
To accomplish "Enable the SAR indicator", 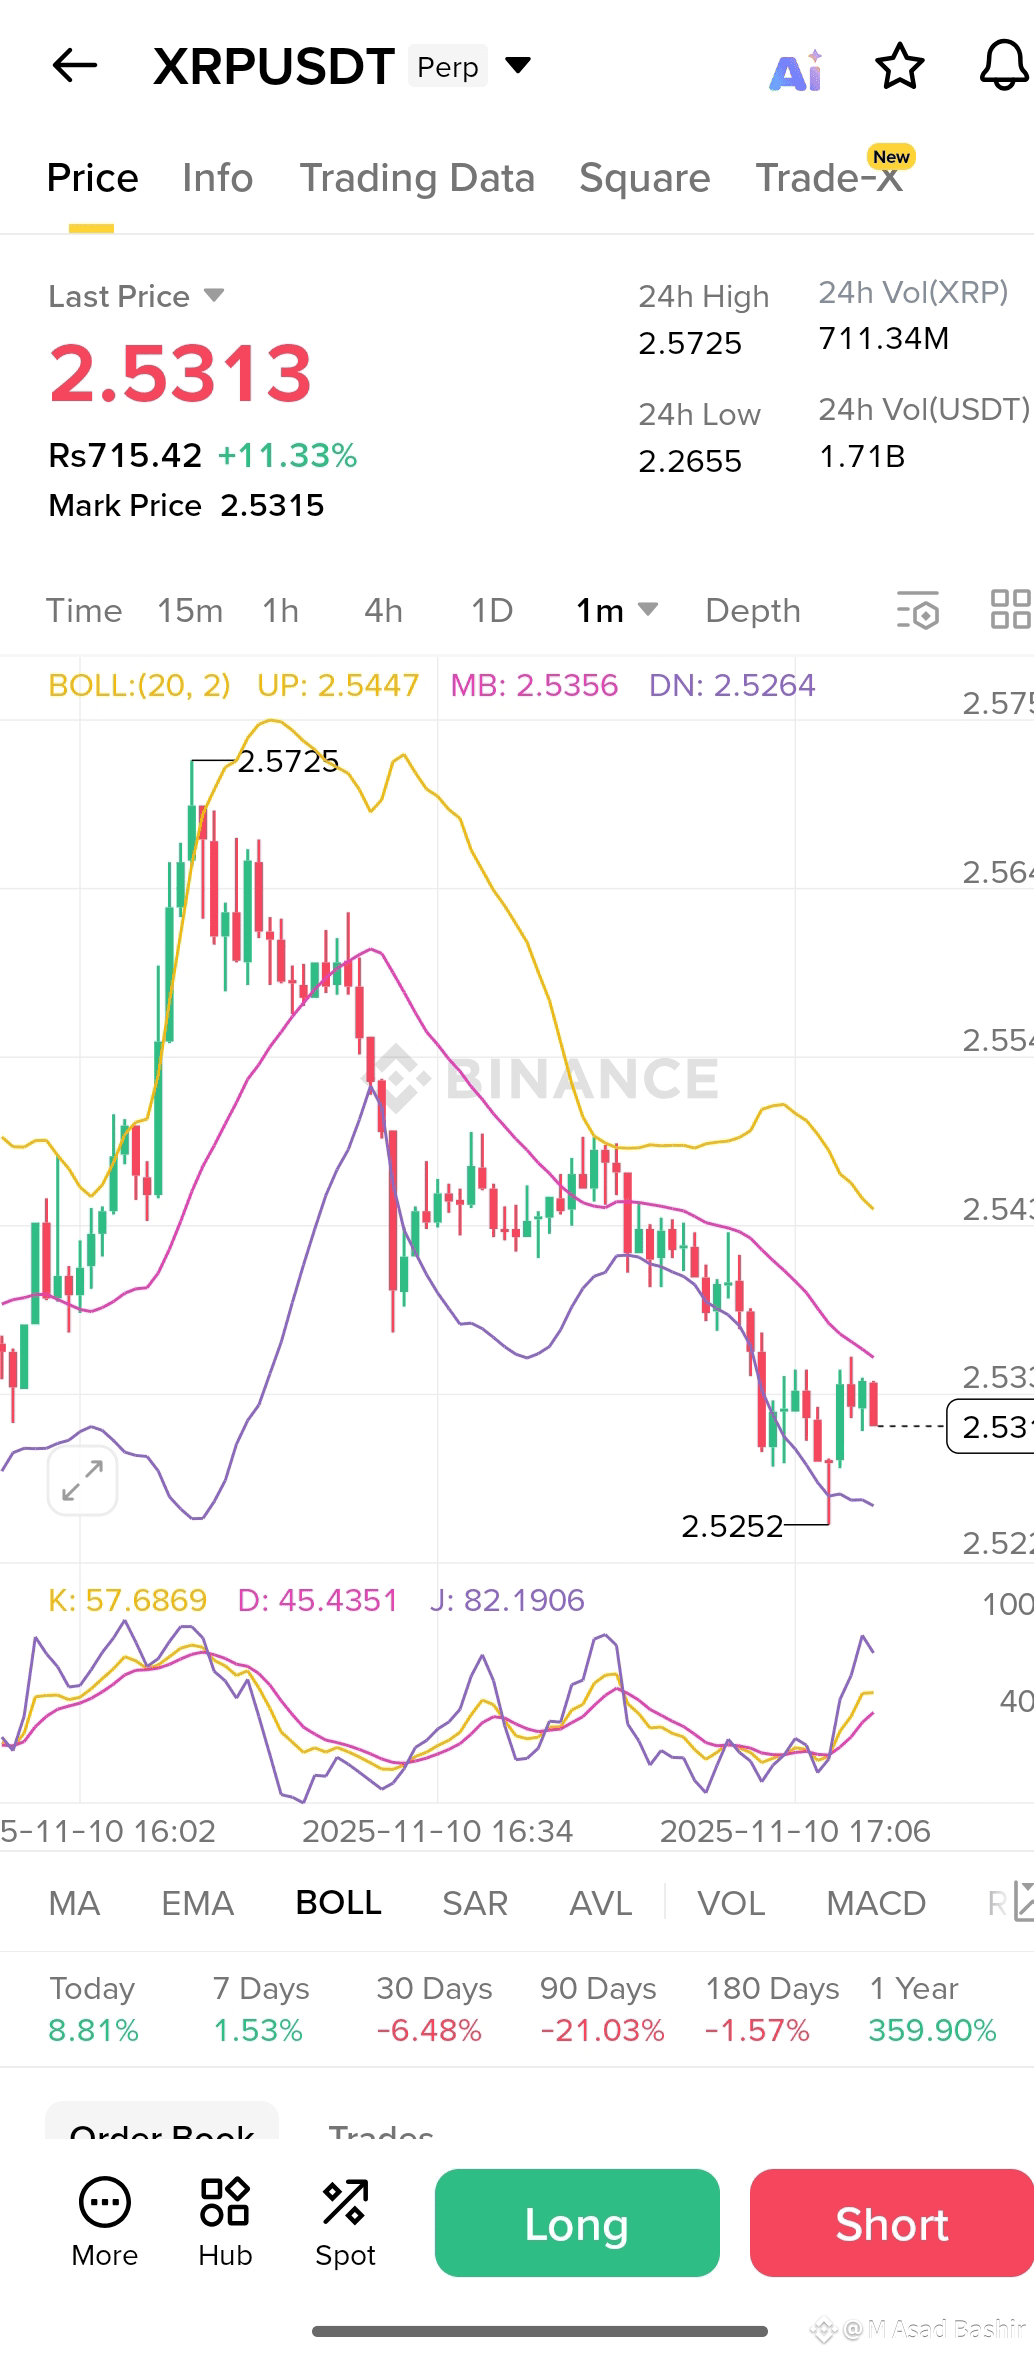I will (475, 1903).
